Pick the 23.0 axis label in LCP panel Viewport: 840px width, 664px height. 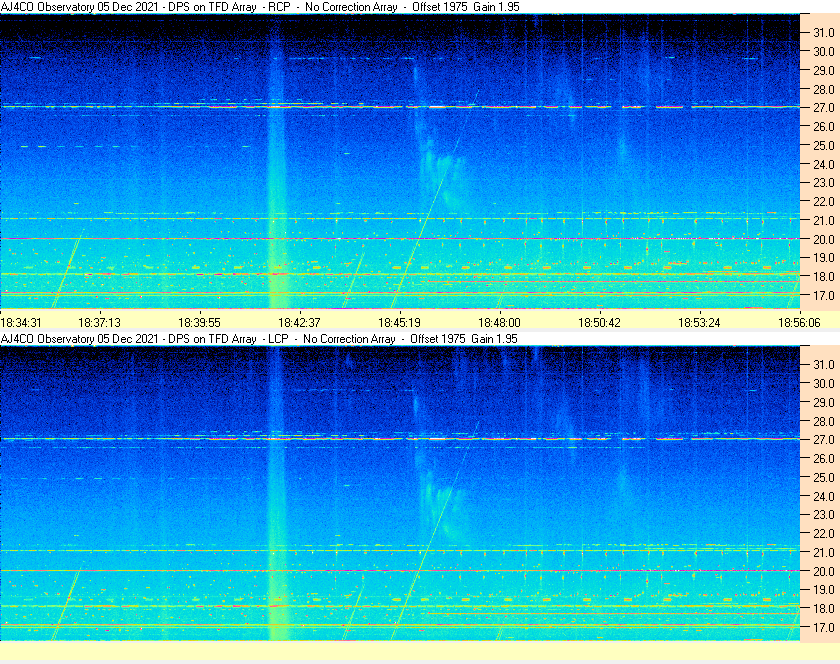[x=824, y=515]
